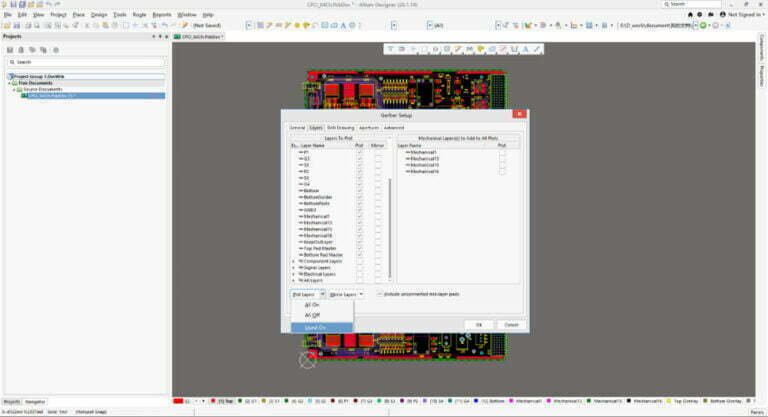
Task: Click the Top layer red color swatch
Action: pos(213,400)
